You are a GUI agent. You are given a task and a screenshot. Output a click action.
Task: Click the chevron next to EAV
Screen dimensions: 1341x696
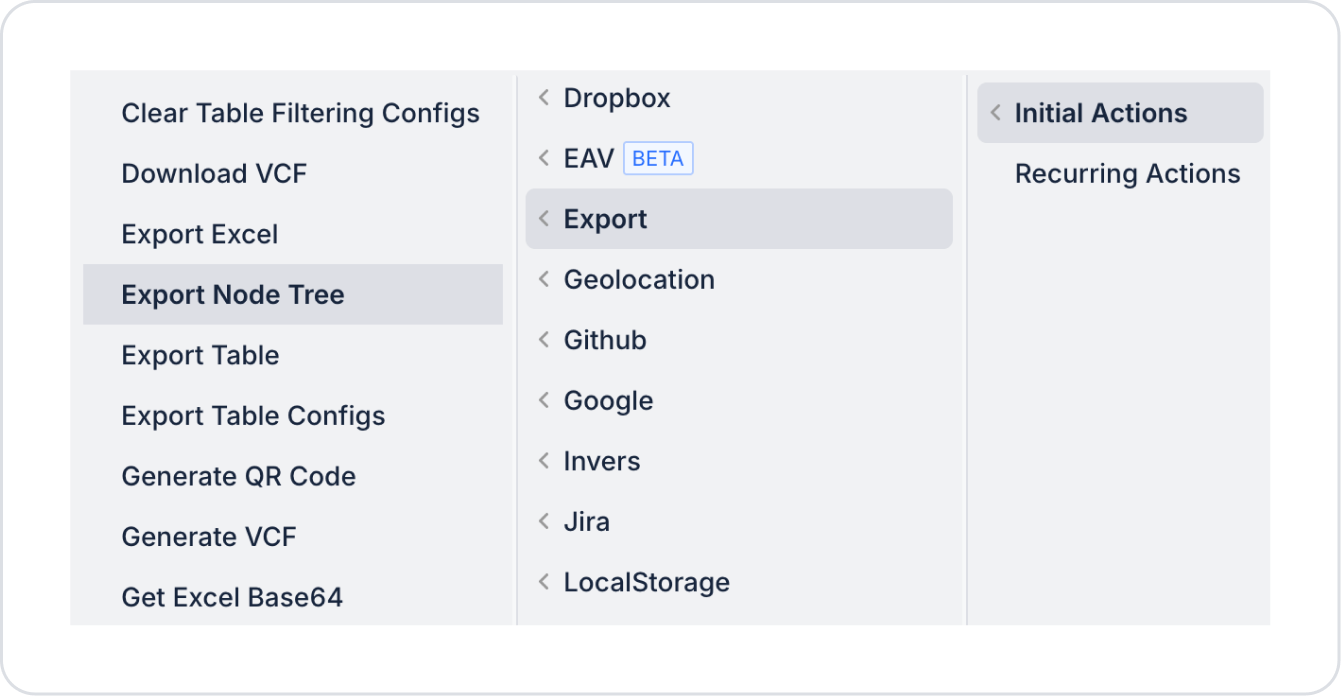544,158
